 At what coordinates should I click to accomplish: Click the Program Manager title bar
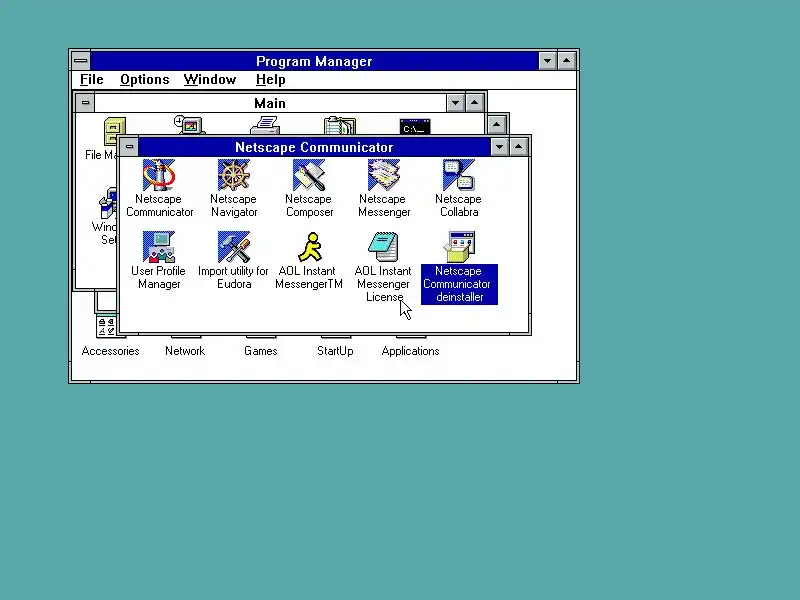pyautogui.click(x=314, y=61)
